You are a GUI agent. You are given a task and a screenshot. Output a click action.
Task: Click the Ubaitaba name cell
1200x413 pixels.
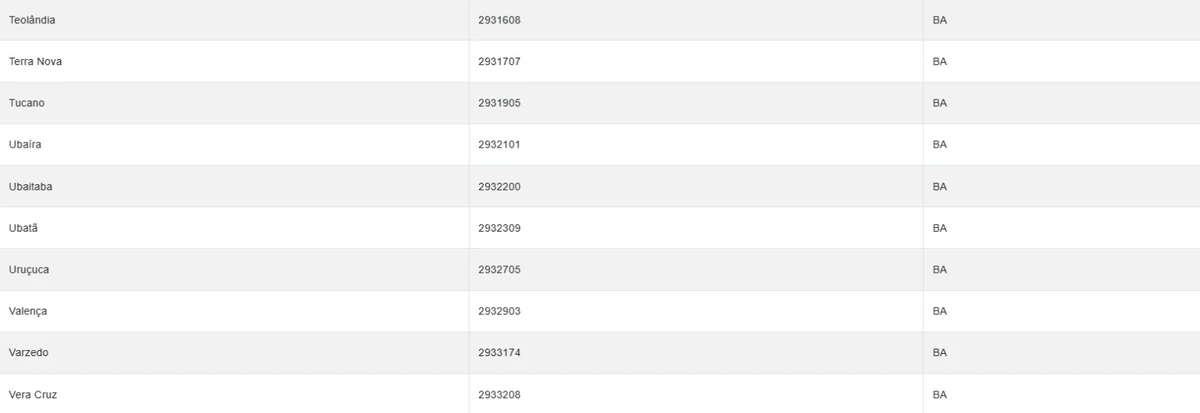pos(31,187)
